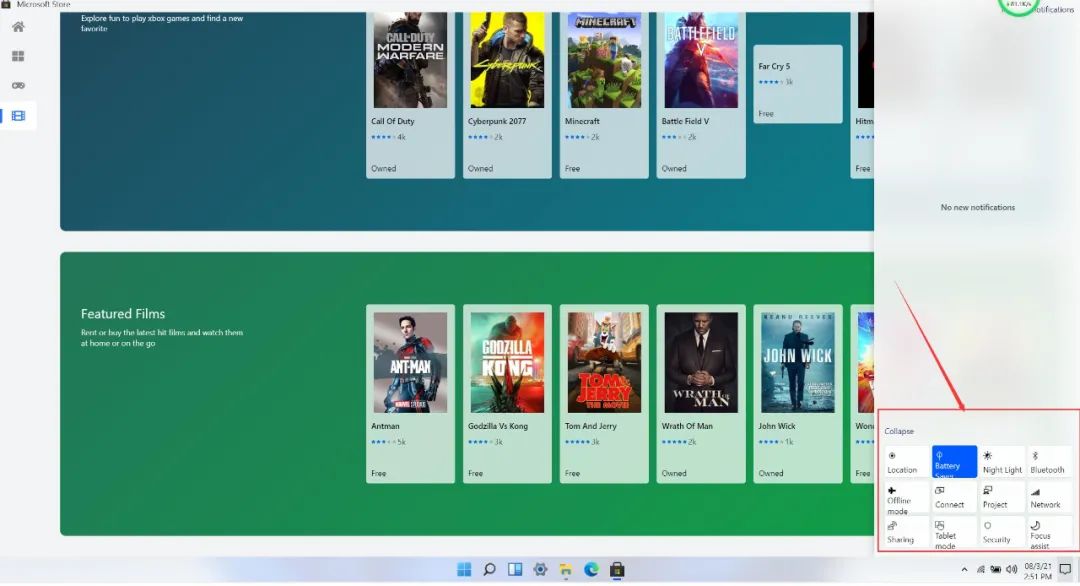Click the Connect quick action tile
1080x586 pixels.
pyautogui.click(x=954, y=497)
